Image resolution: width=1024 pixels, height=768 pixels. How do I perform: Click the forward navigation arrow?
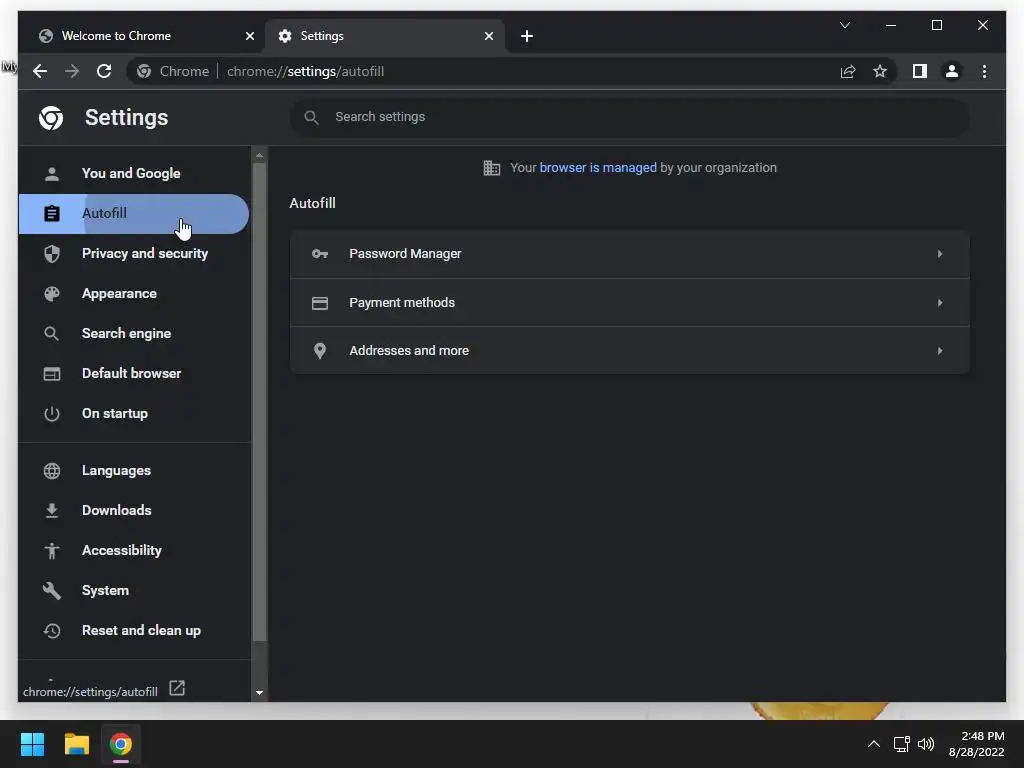72,71
